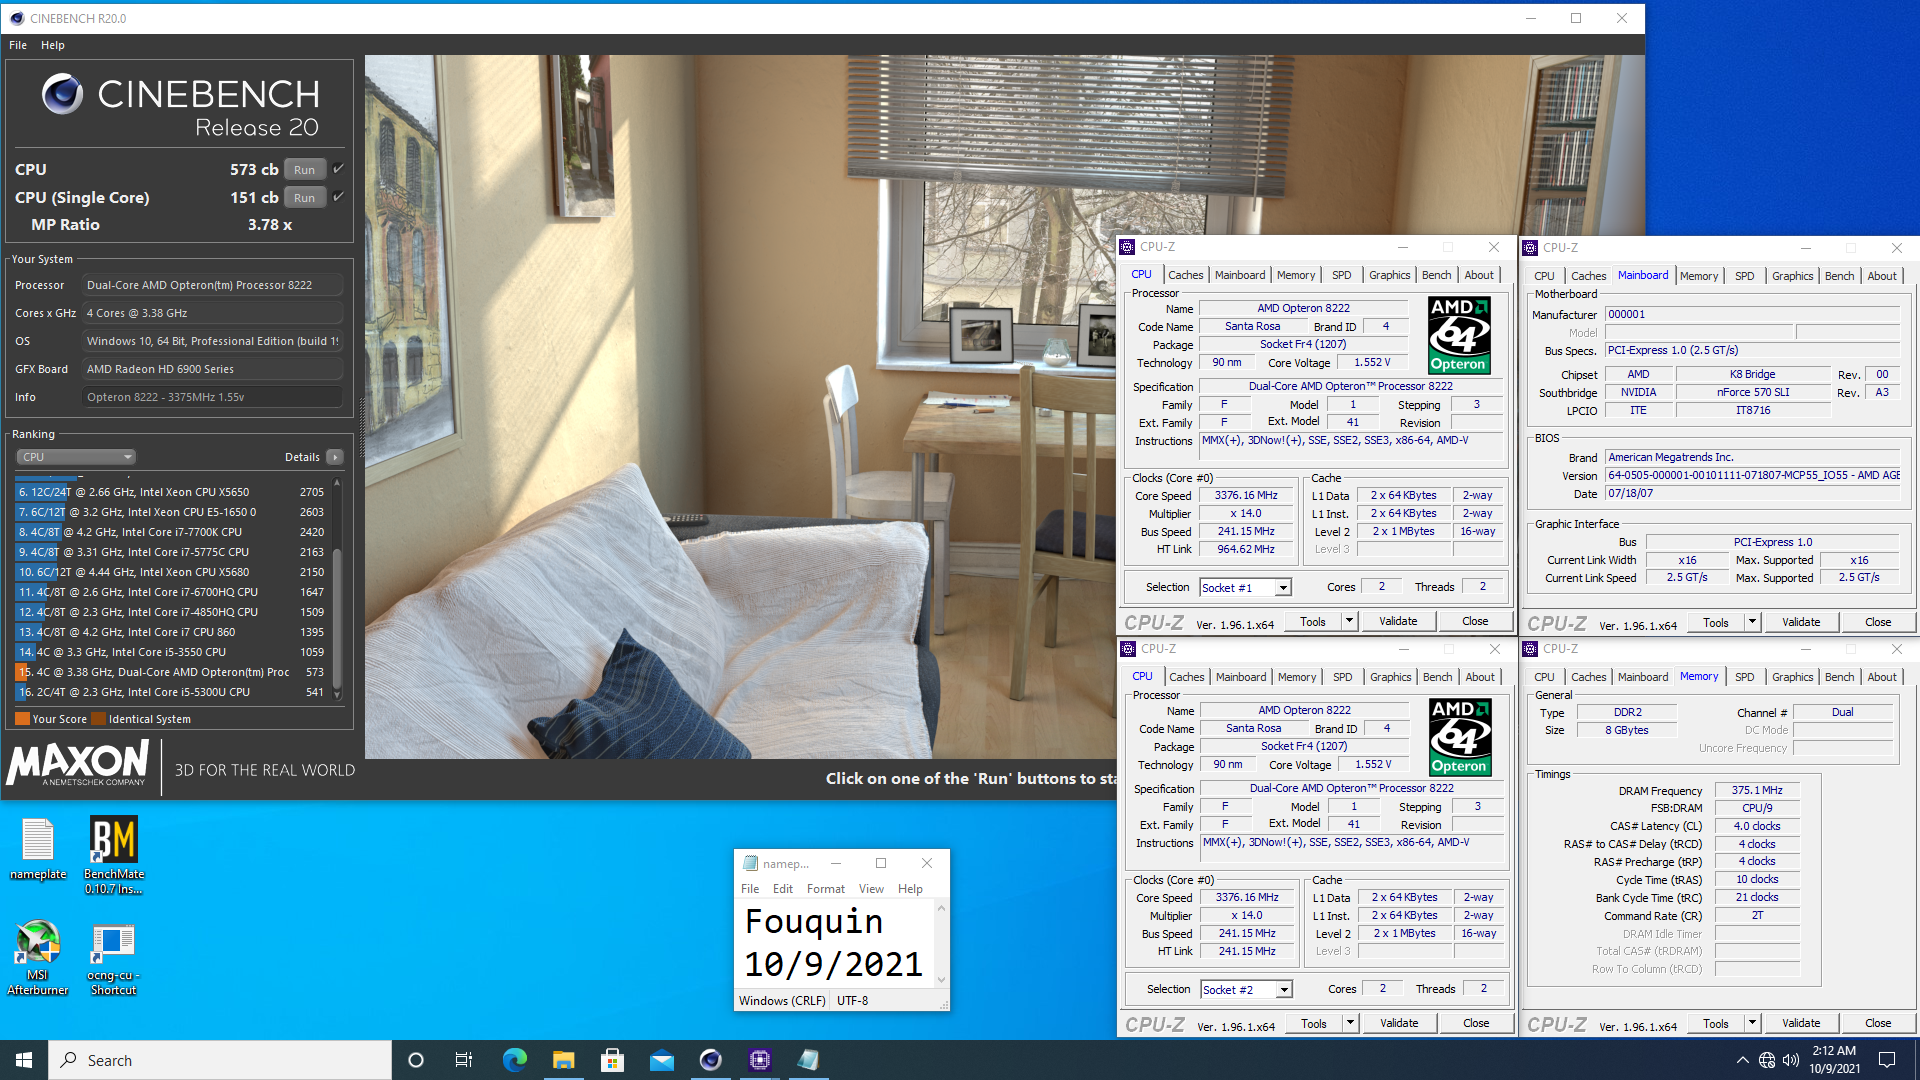Screen dimensions: 1920x1080
Task: Expand Tools dropdown arrow in Socket #1 CPU-Z
Action: (1348, 621)
